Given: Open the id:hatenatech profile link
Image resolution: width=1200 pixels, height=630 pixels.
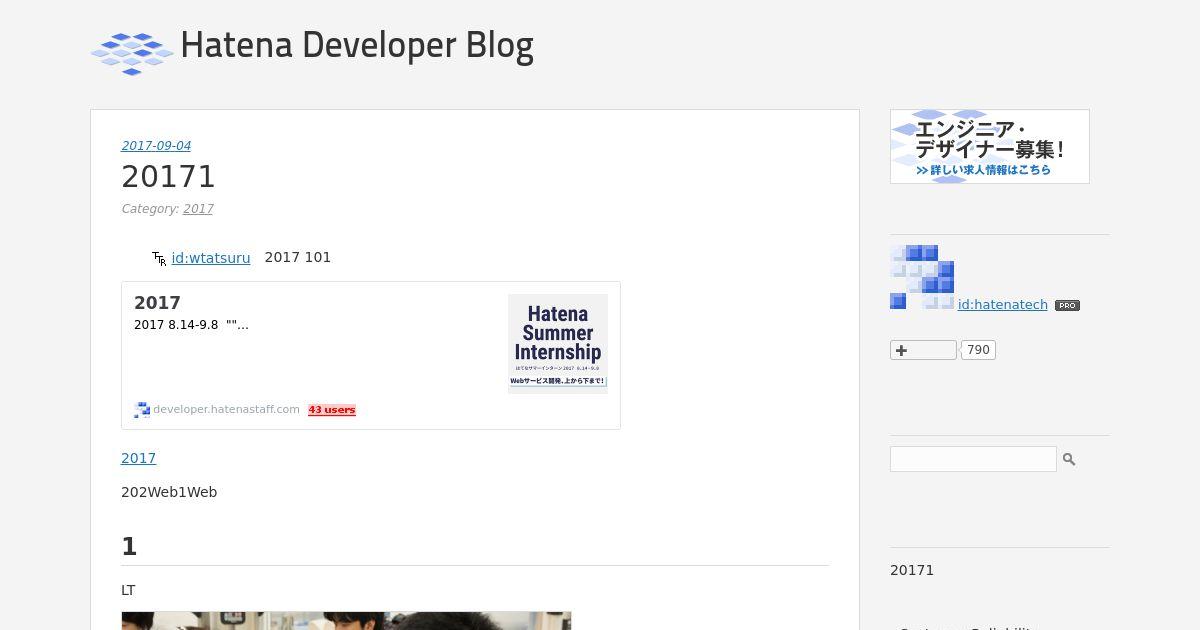Looking at the screenshot, I should click(1003, 305).
